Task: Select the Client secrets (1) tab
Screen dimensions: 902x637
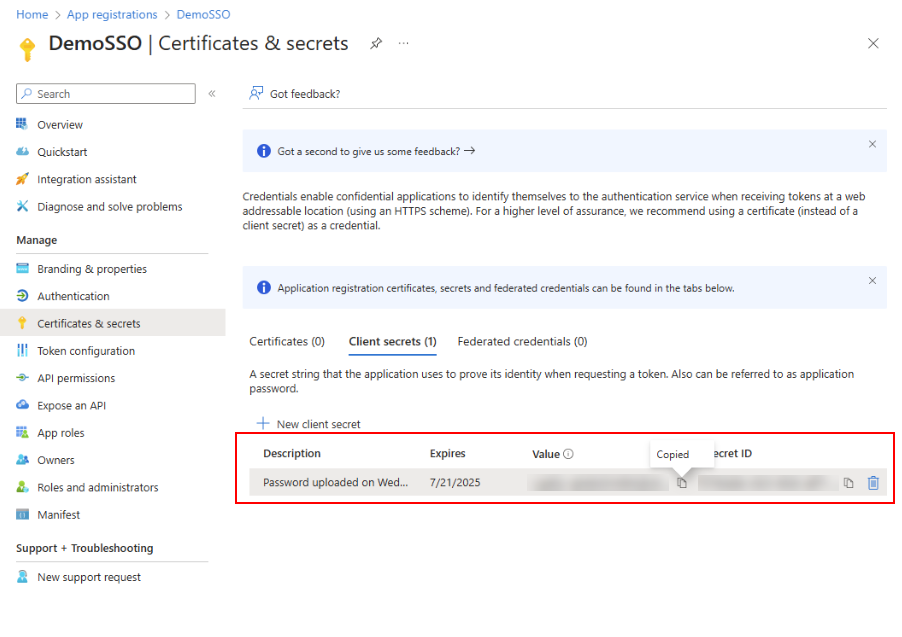Action: point(392,342)
